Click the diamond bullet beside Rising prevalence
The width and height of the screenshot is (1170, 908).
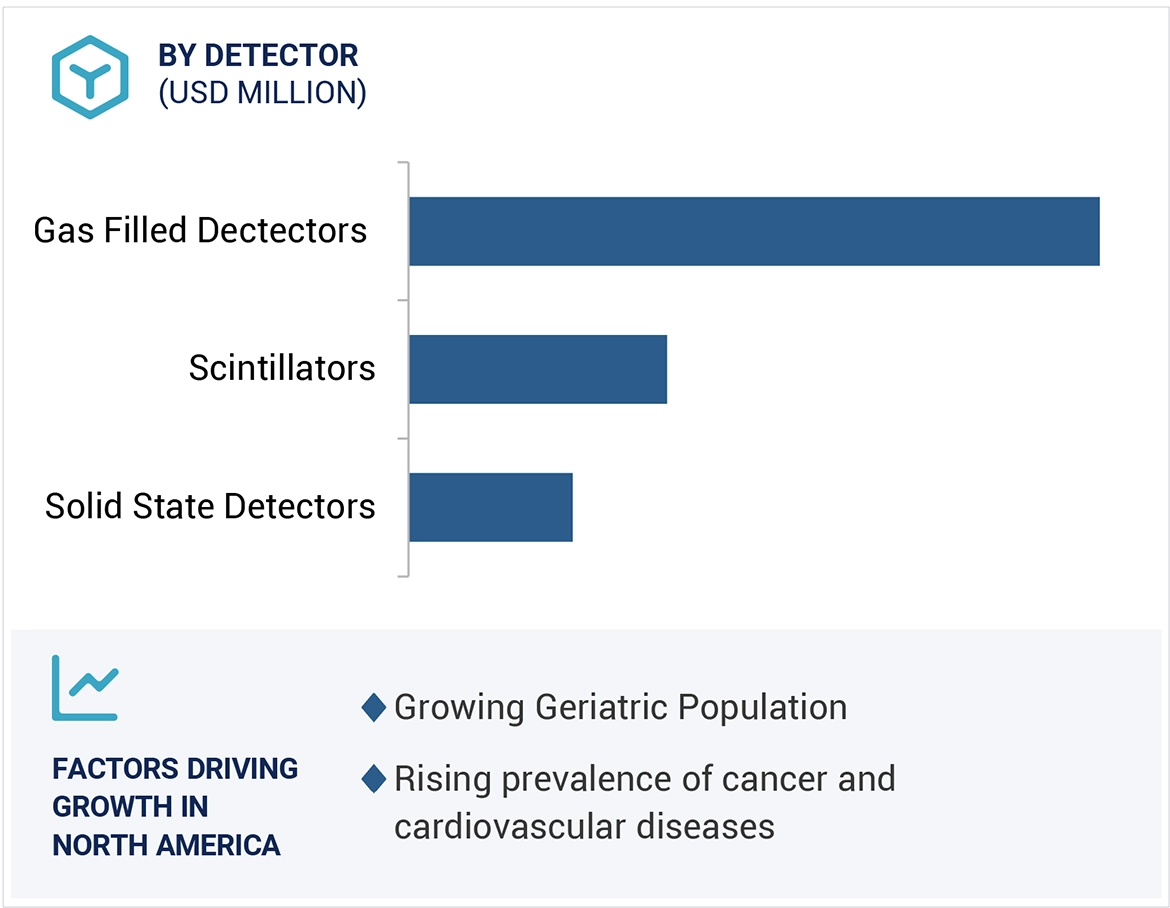(374, 779)
